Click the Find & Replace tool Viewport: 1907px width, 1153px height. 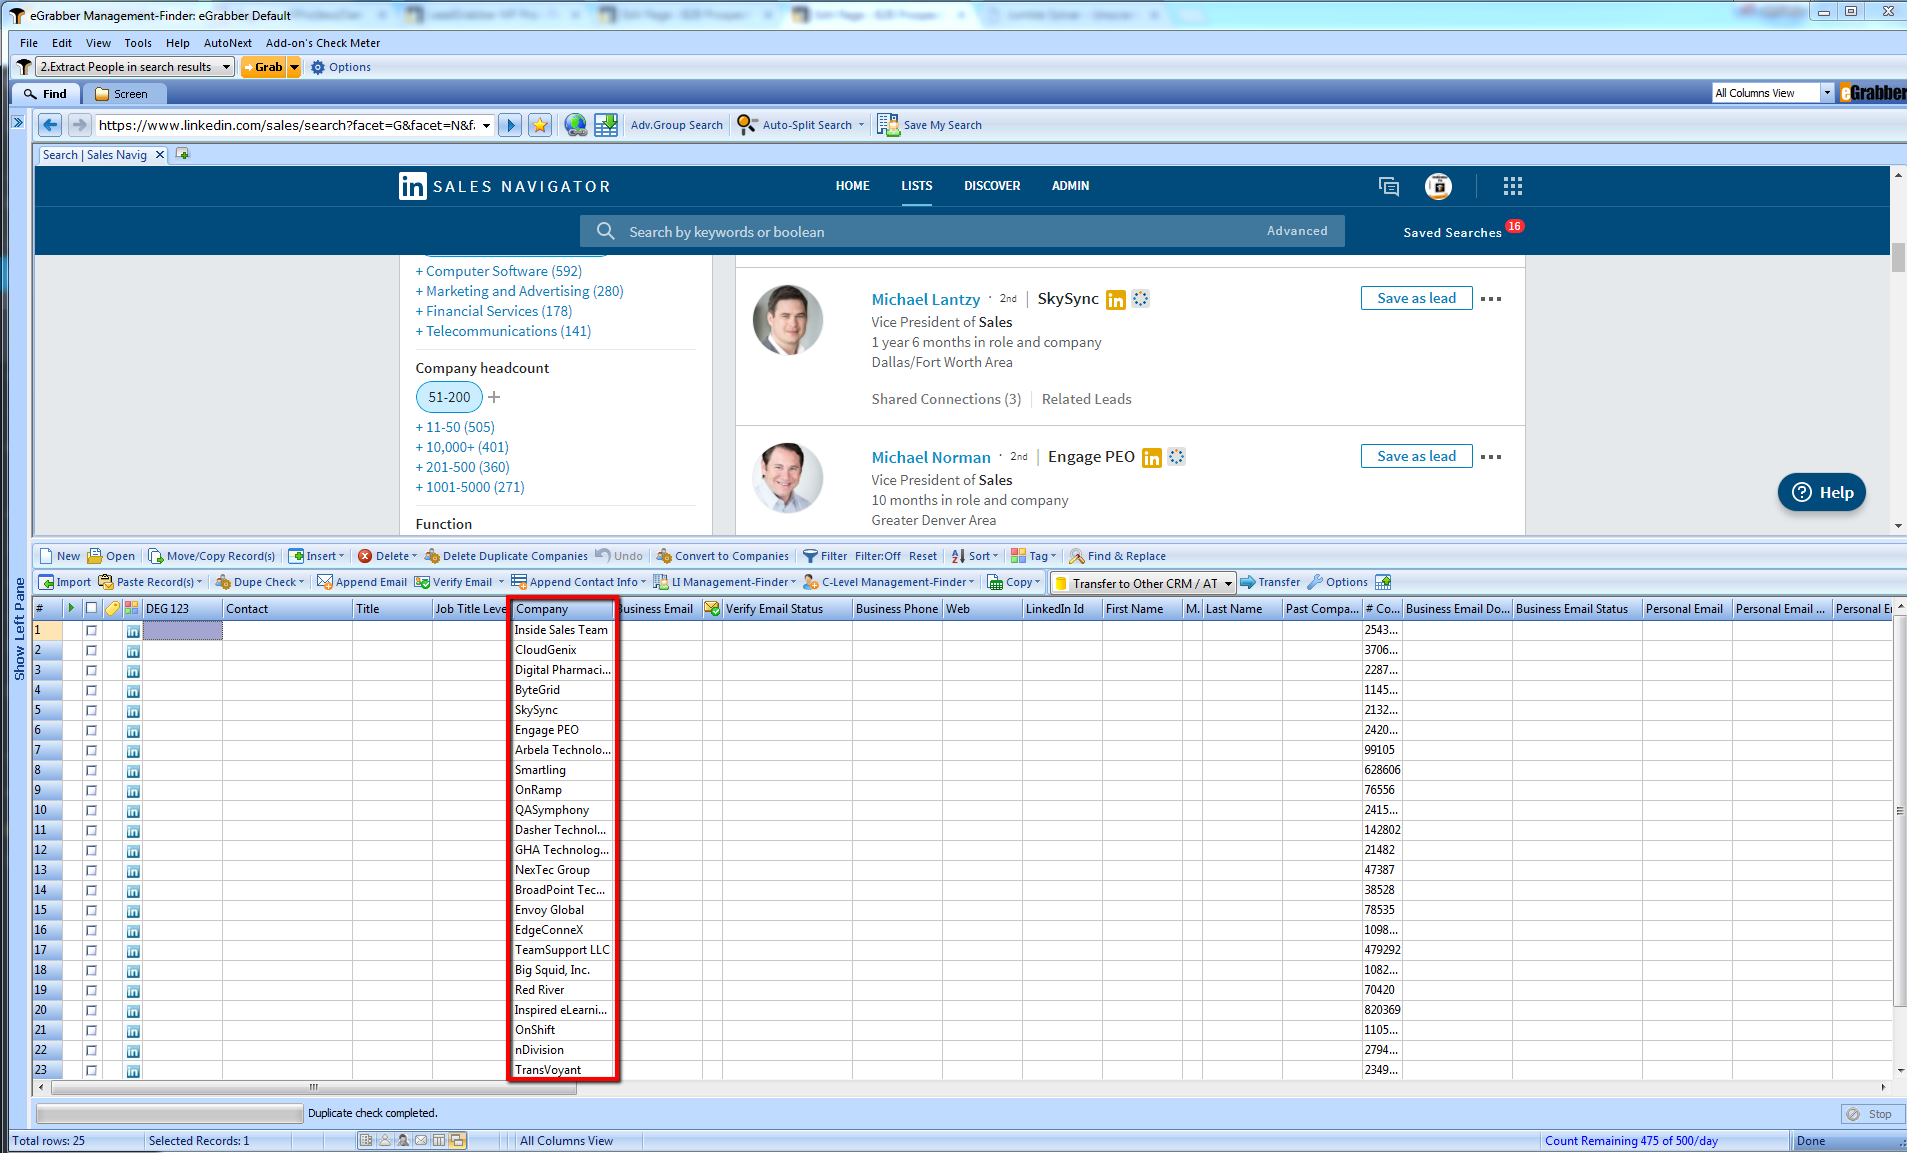point(1117,556)
